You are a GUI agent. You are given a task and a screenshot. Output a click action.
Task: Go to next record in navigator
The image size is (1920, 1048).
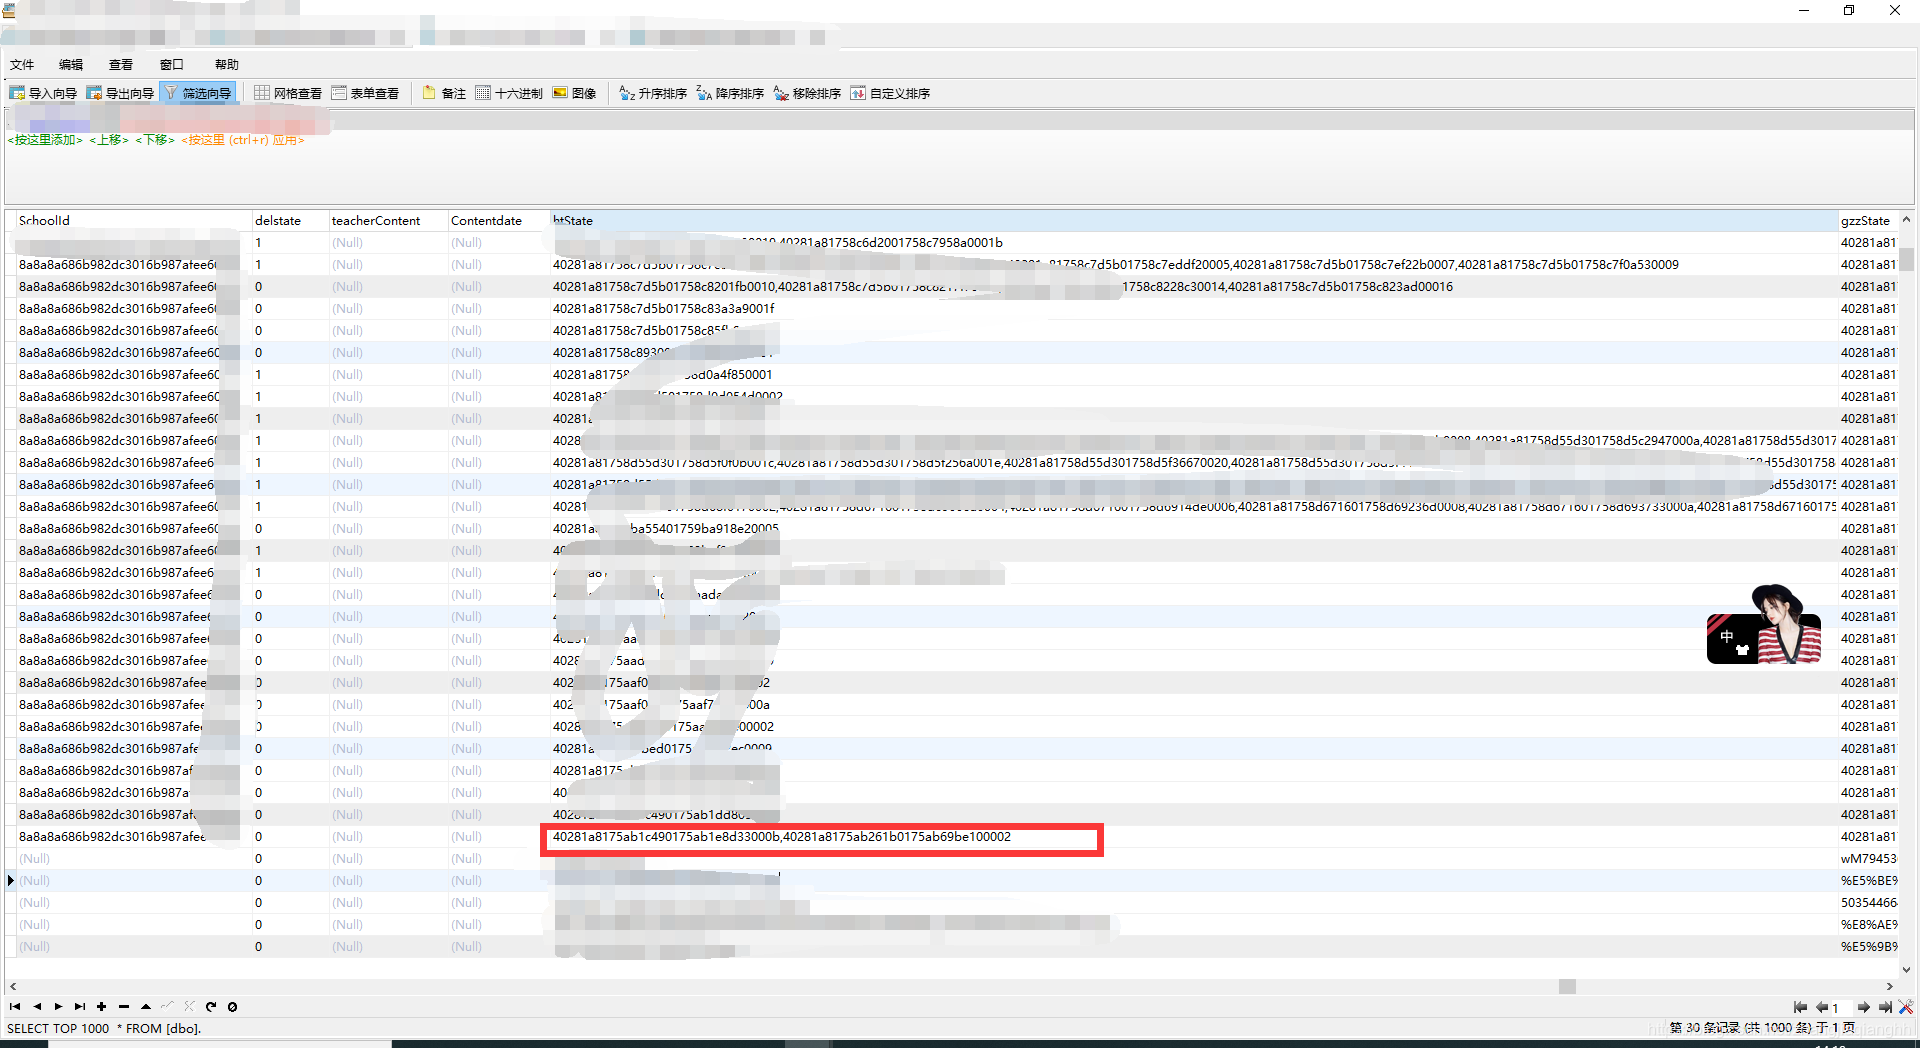coord(58,1007)
